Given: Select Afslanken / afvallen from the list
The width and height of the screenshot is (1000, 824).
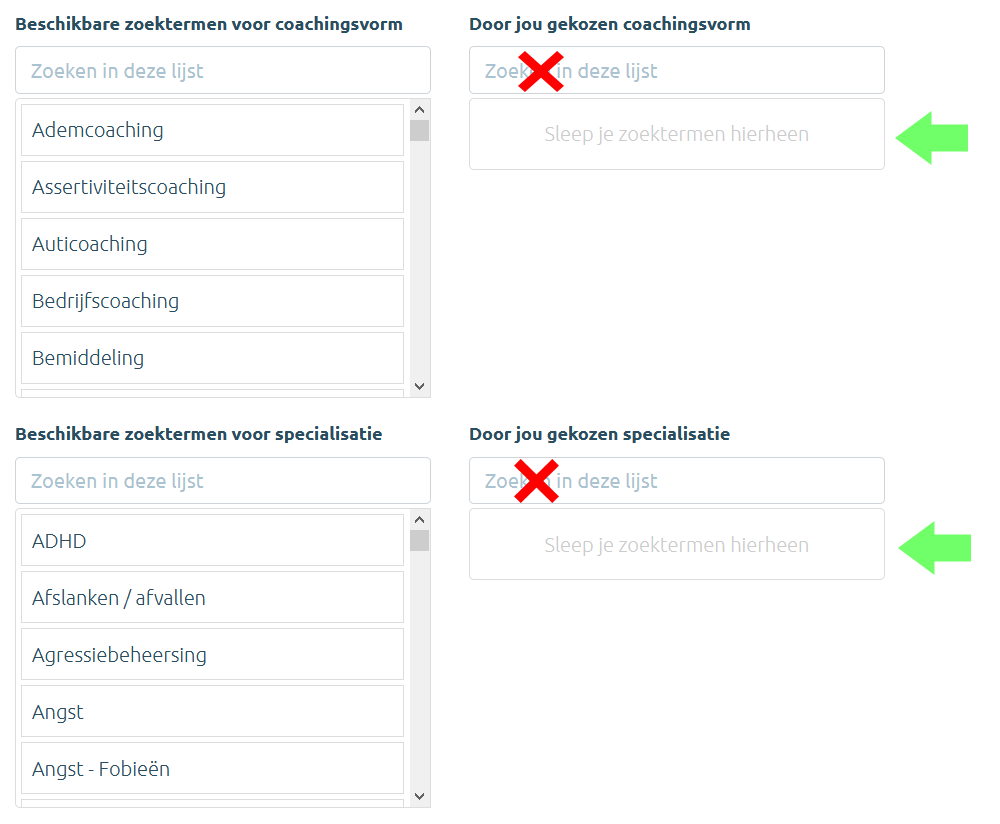Looking at the screenshot, I should [212, 598].
